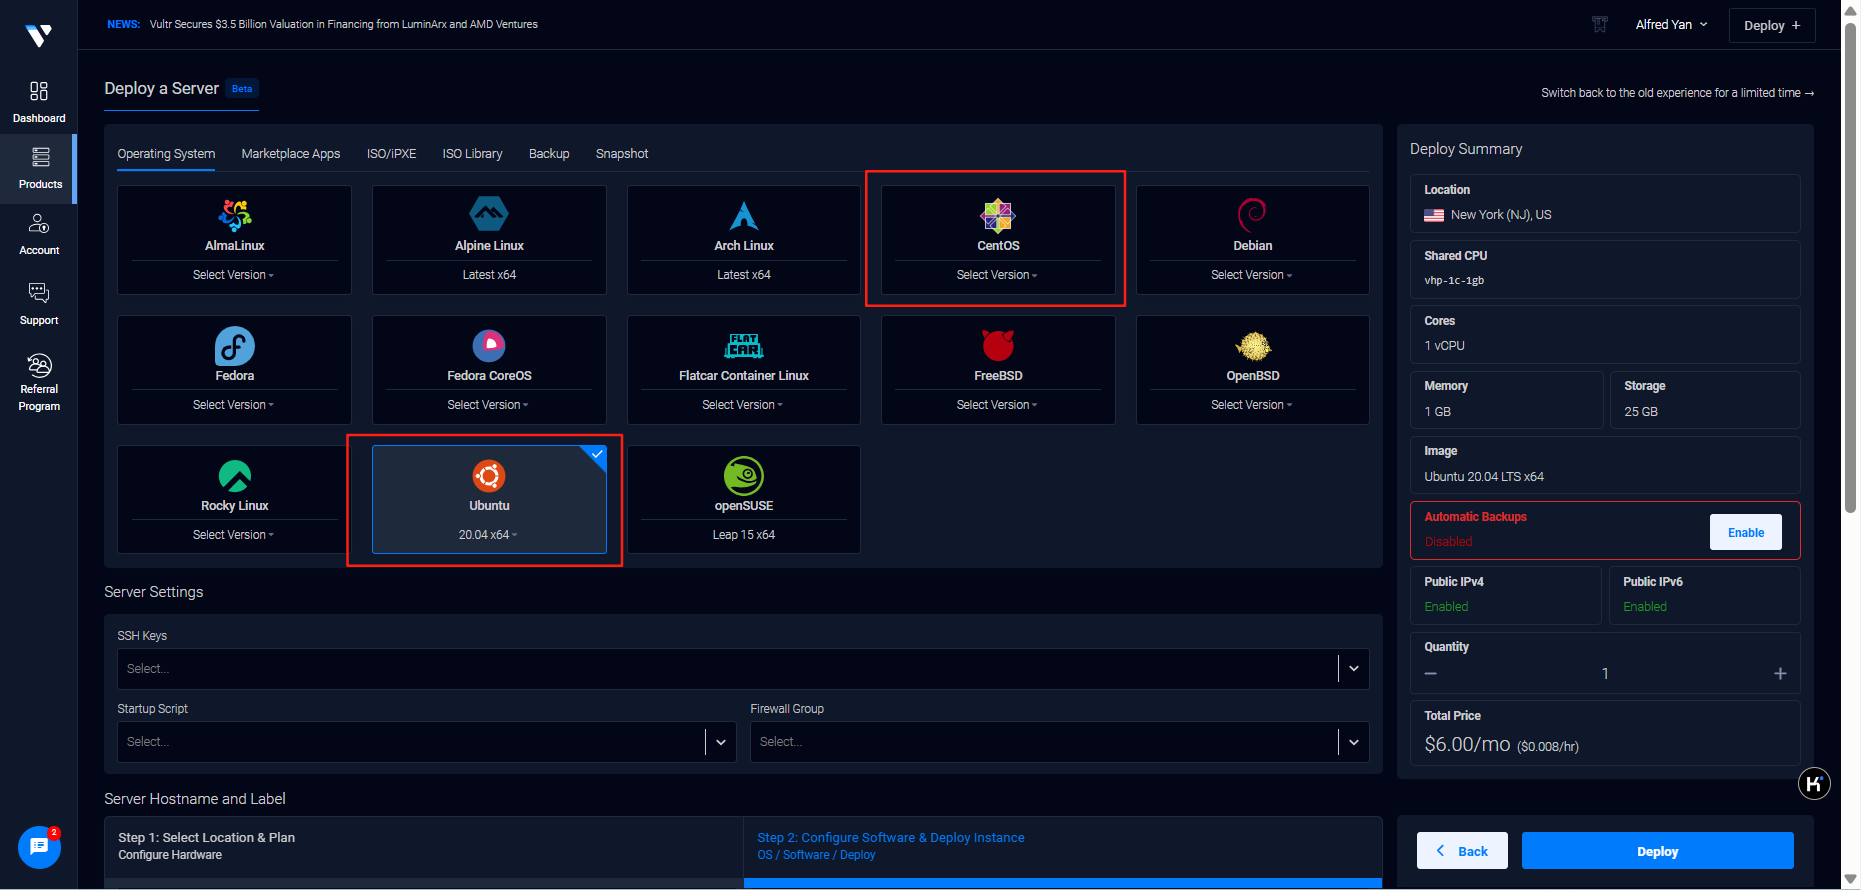This screenshot has width=1861, height=890.
Task: Click the live chat bubble icon
Action: [39, 847]
